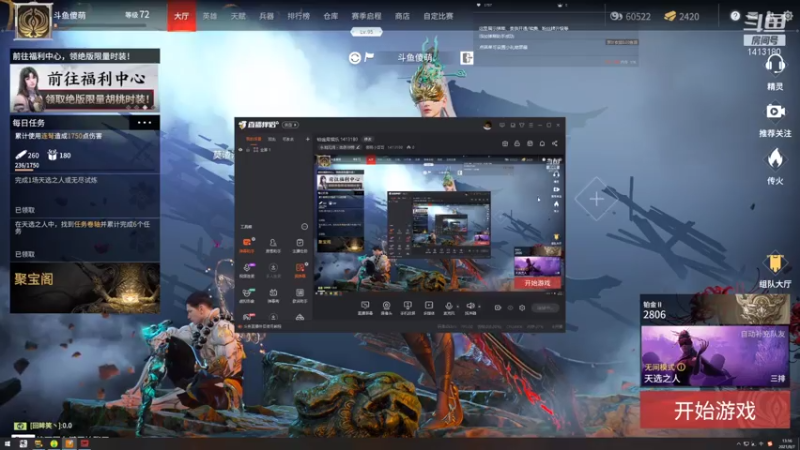Open the 聚宝阁 treasure banner

click(85, 288)
